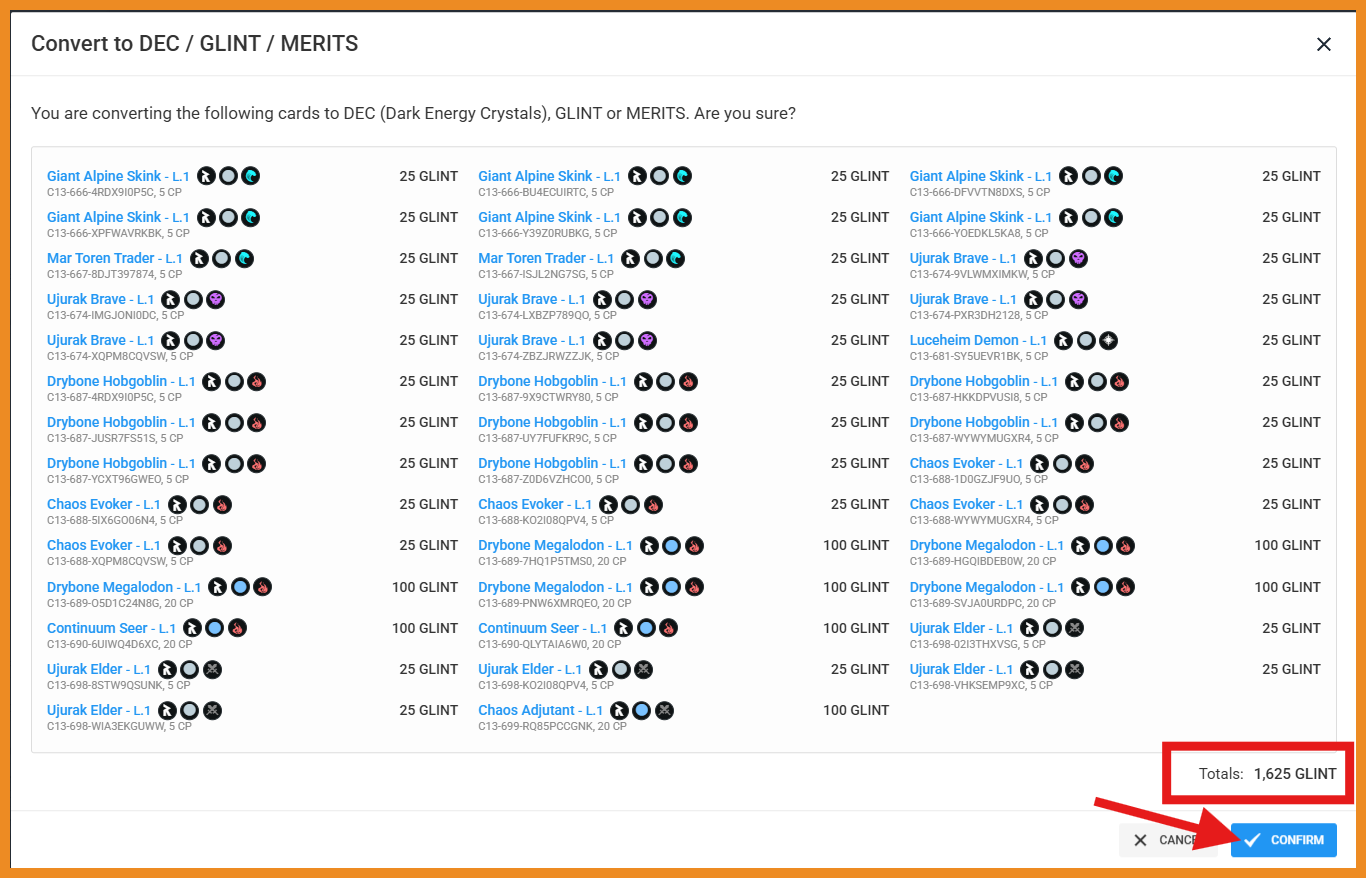Click the card ID text 'C13-681-SY5UEVR1BK, 5 CP'

[x=980, y=356]
